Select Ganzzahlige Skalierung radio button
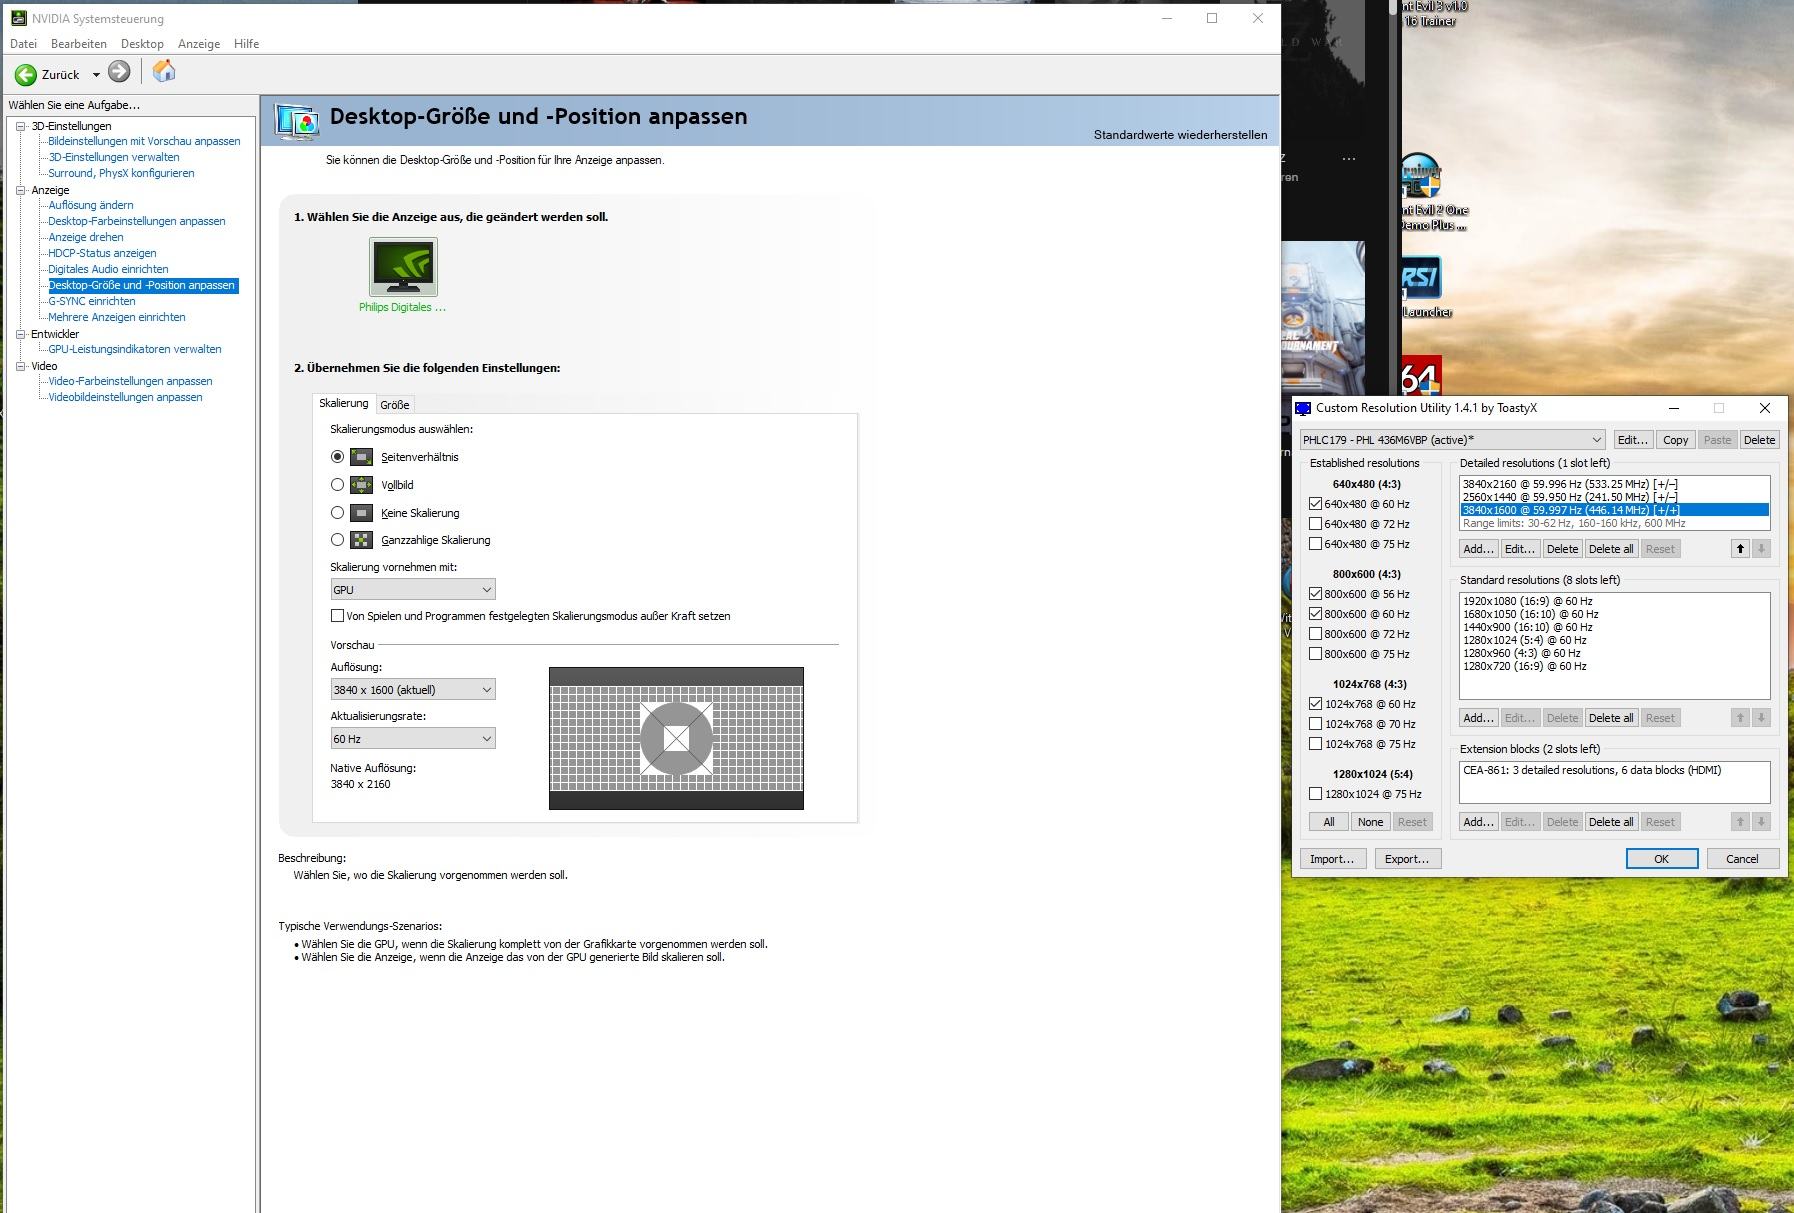 click(x=337, y=540)
